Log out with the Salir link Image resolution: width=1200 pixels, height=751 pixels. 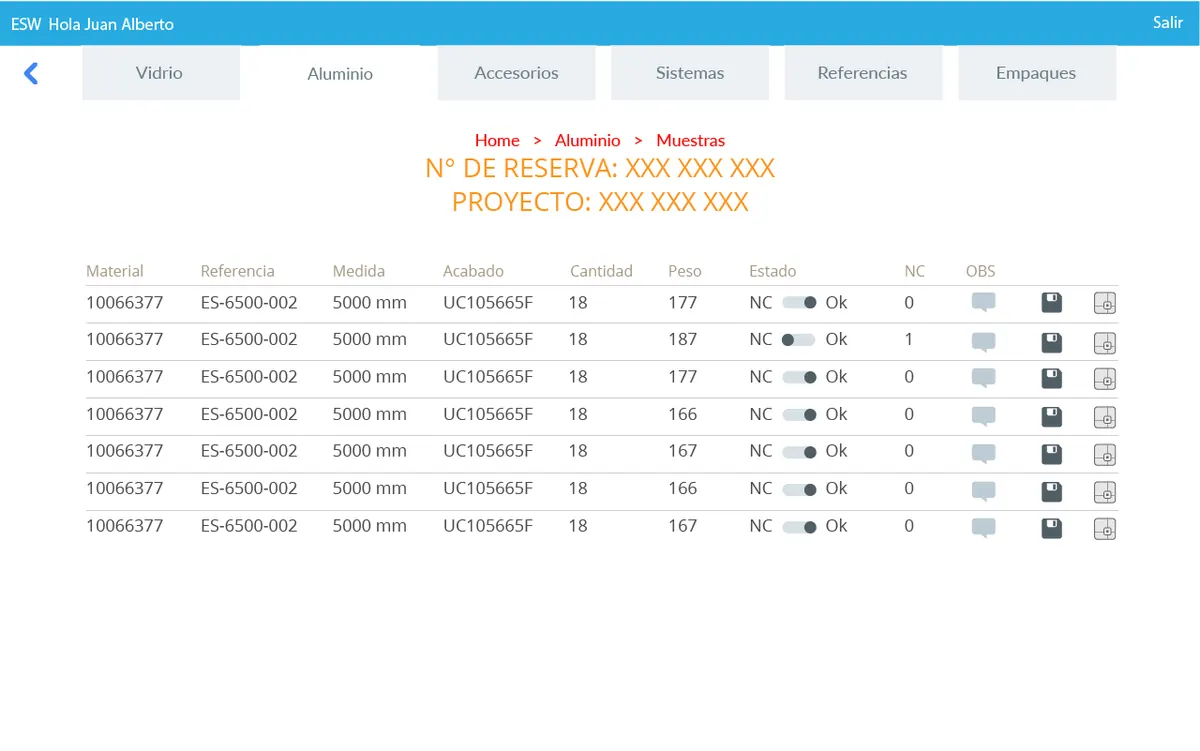[1168, 23]
